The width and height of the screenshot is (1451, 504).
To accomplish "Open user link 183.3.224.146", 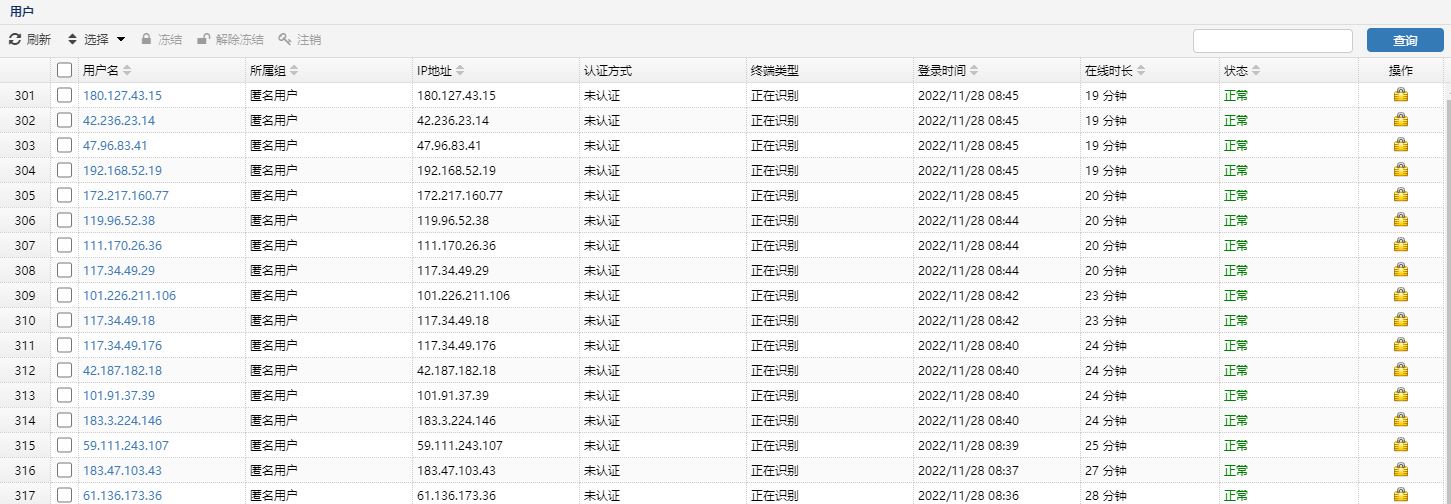I will [122, 421].
